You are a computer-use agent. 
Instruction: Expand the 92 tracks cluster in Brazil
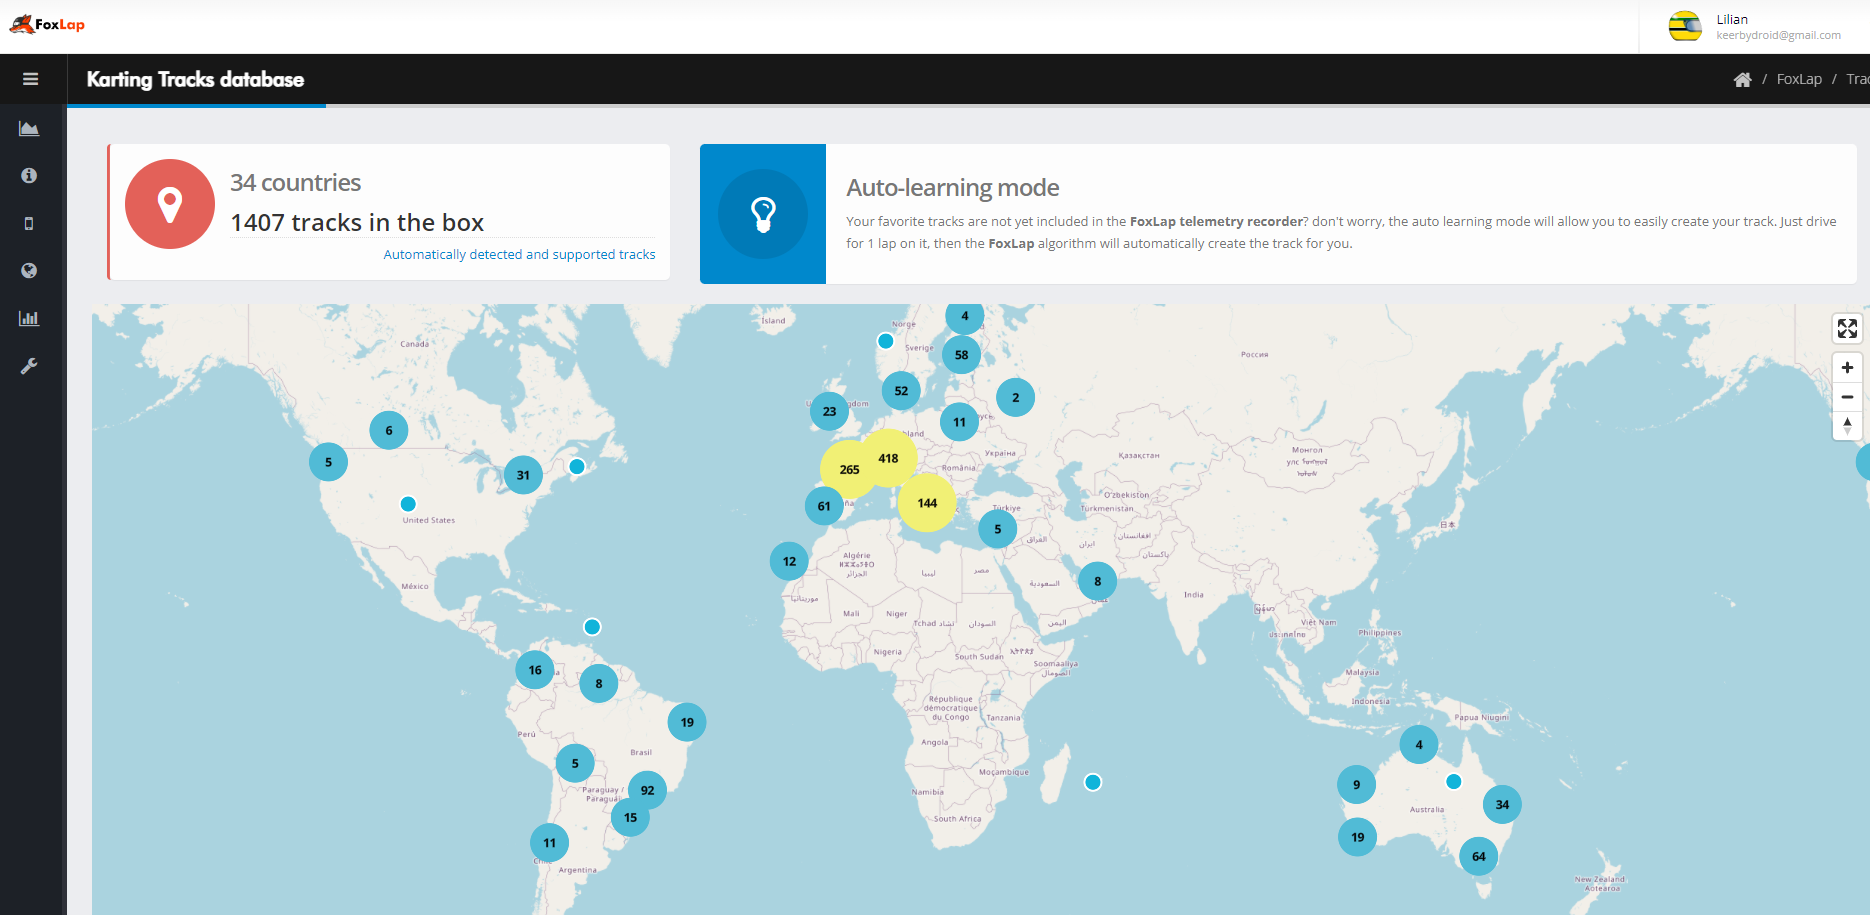click(x=647, y=790)
